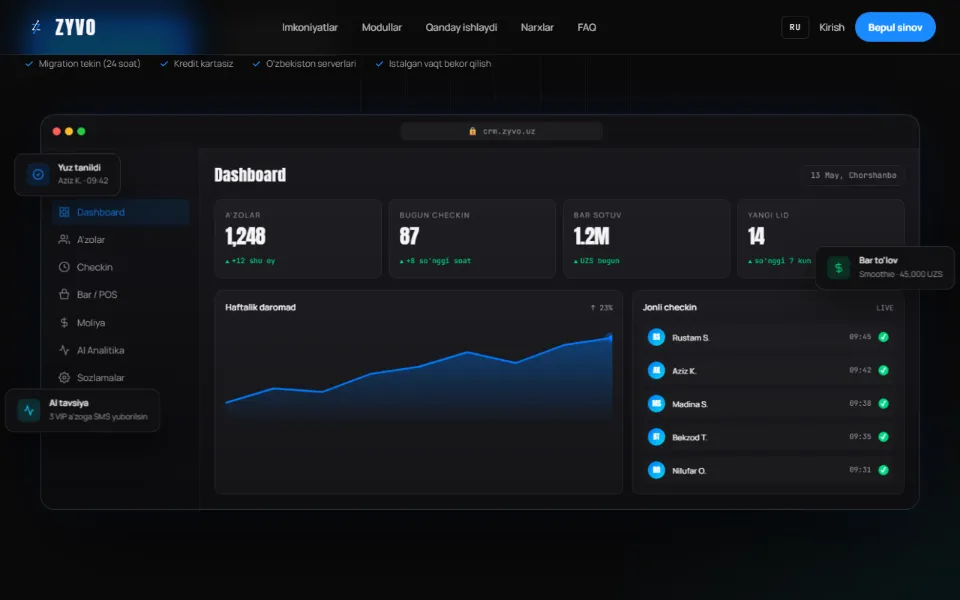
Task: Click green check status for Nilufar O.
Action: click(883, 470)
